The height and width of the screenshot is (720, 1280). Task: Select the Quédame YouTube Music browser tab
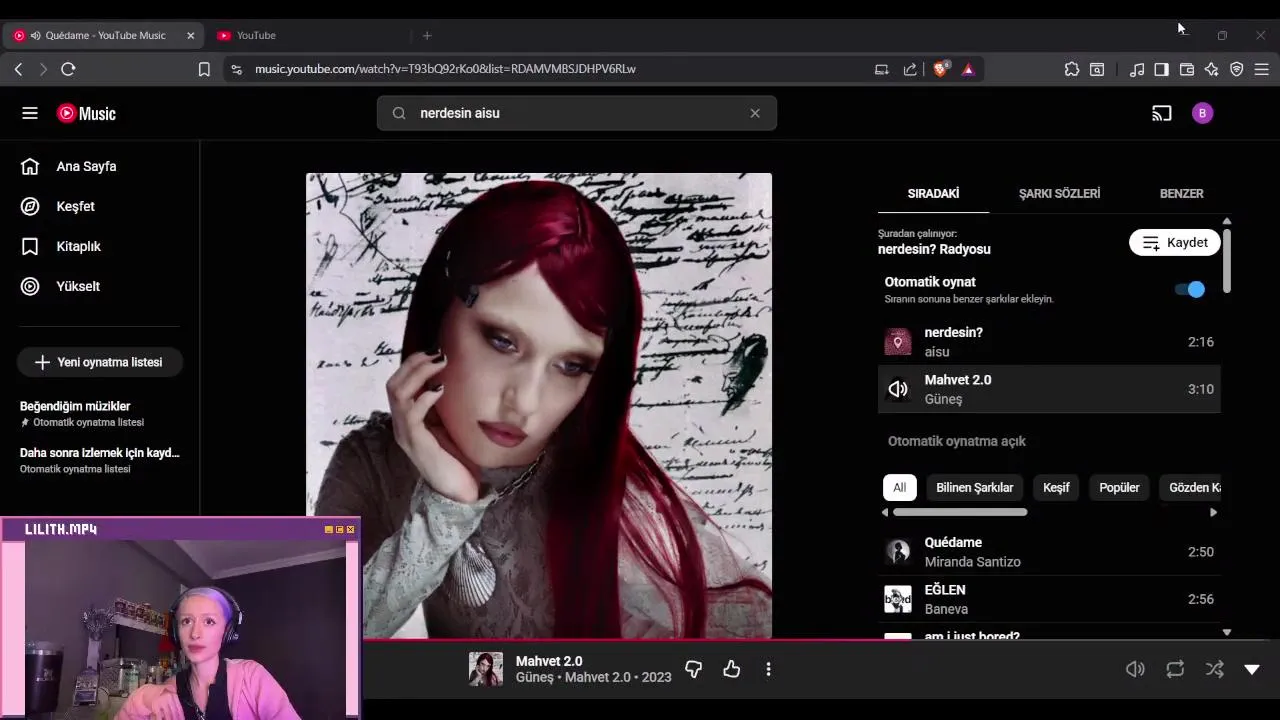105,35
